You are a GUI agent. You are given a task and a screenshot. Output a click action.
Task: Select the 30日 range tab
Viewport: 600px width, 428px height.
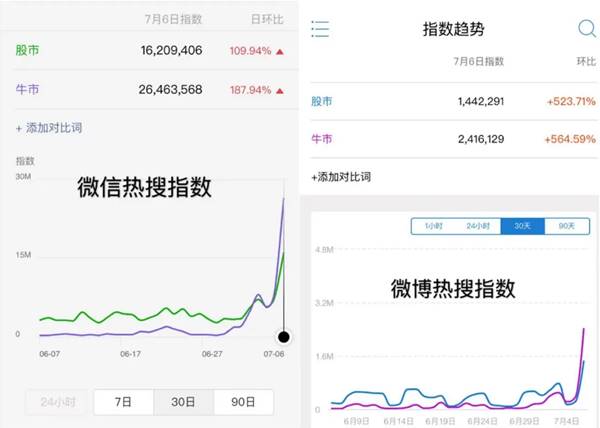click(x=183, y=402)
